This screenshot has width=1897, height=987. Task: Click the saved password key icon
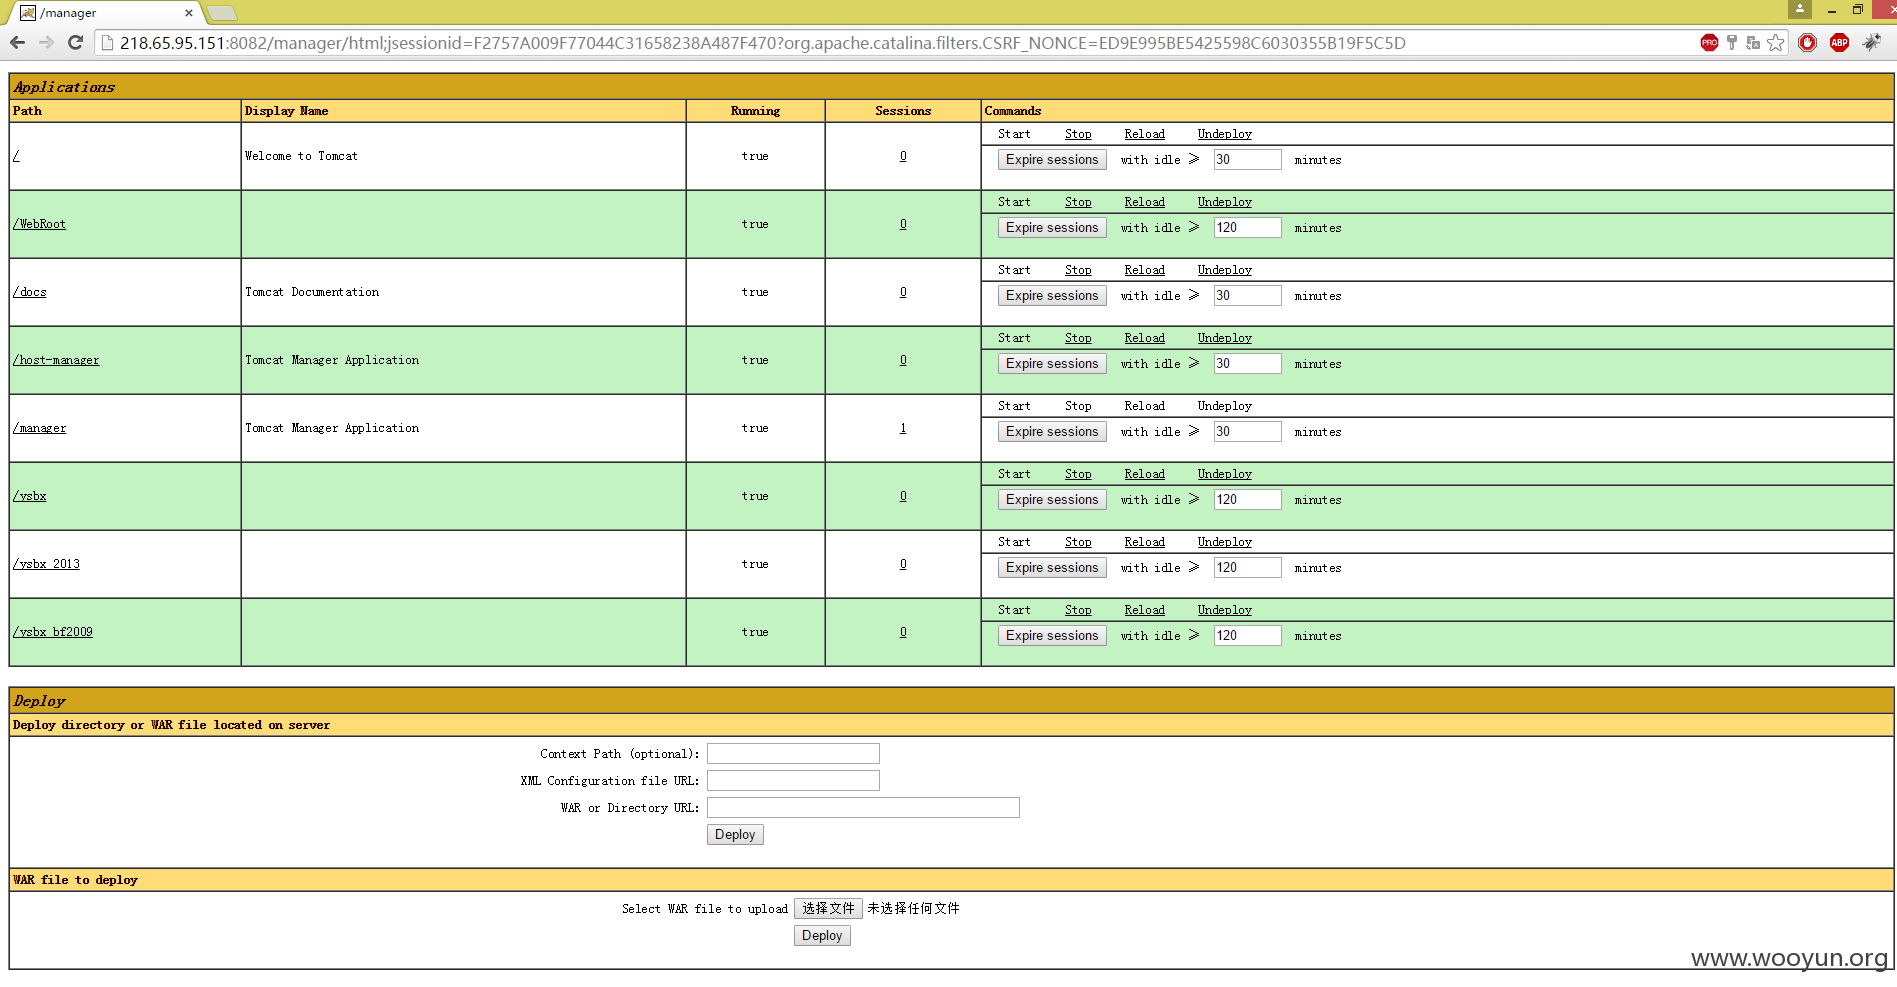click(1732, 42)
